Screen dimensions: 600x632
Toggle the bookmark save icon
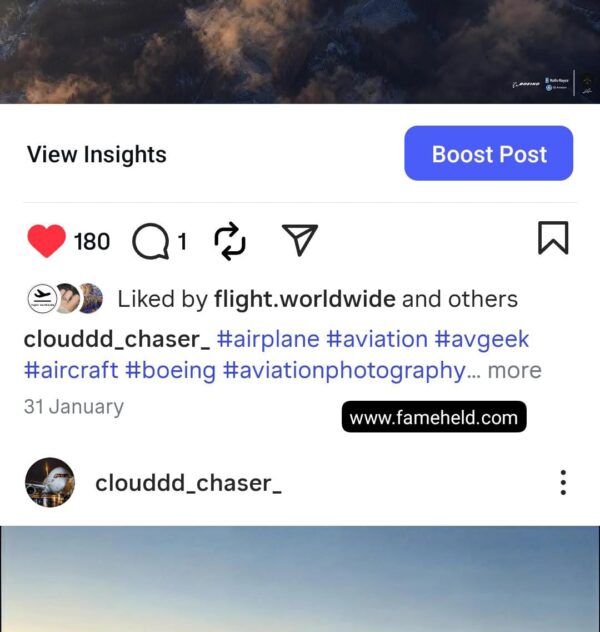click(x=553, y=238)
